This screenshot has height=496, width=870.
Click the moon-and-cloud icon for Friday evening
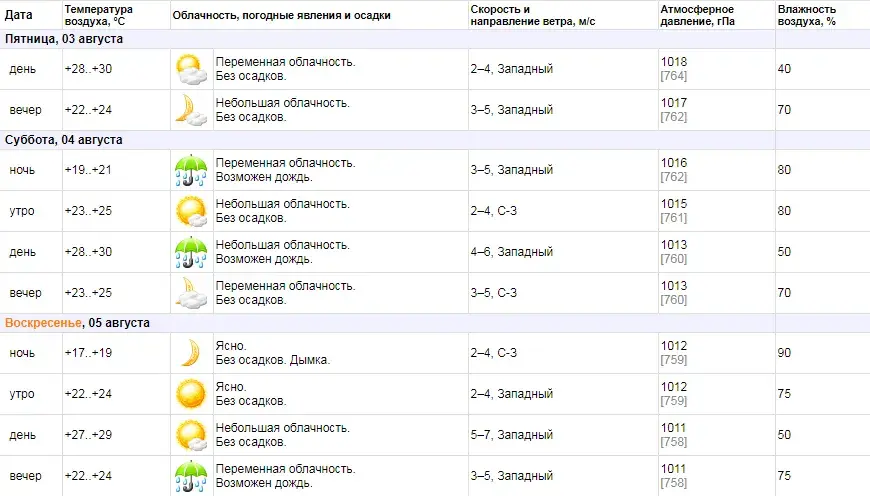pos(191,110)
